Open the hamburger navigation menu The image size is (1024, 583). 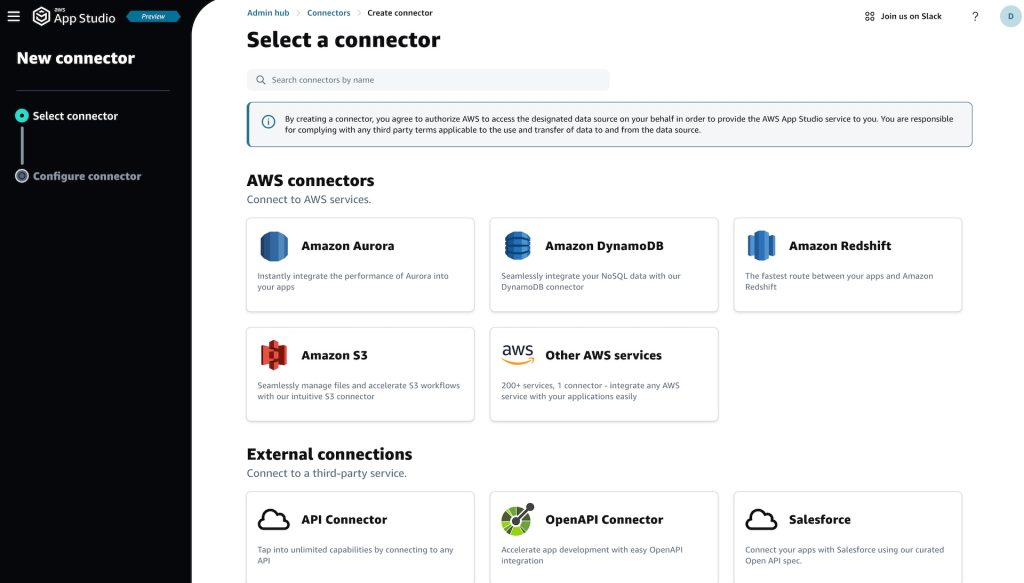pos(14,16)
